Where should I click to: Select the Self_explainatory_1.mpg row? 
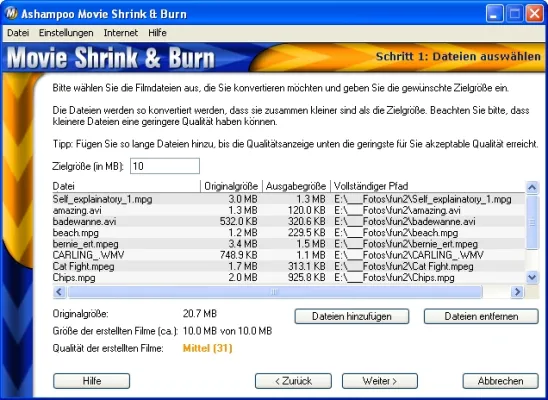(289, 199)
